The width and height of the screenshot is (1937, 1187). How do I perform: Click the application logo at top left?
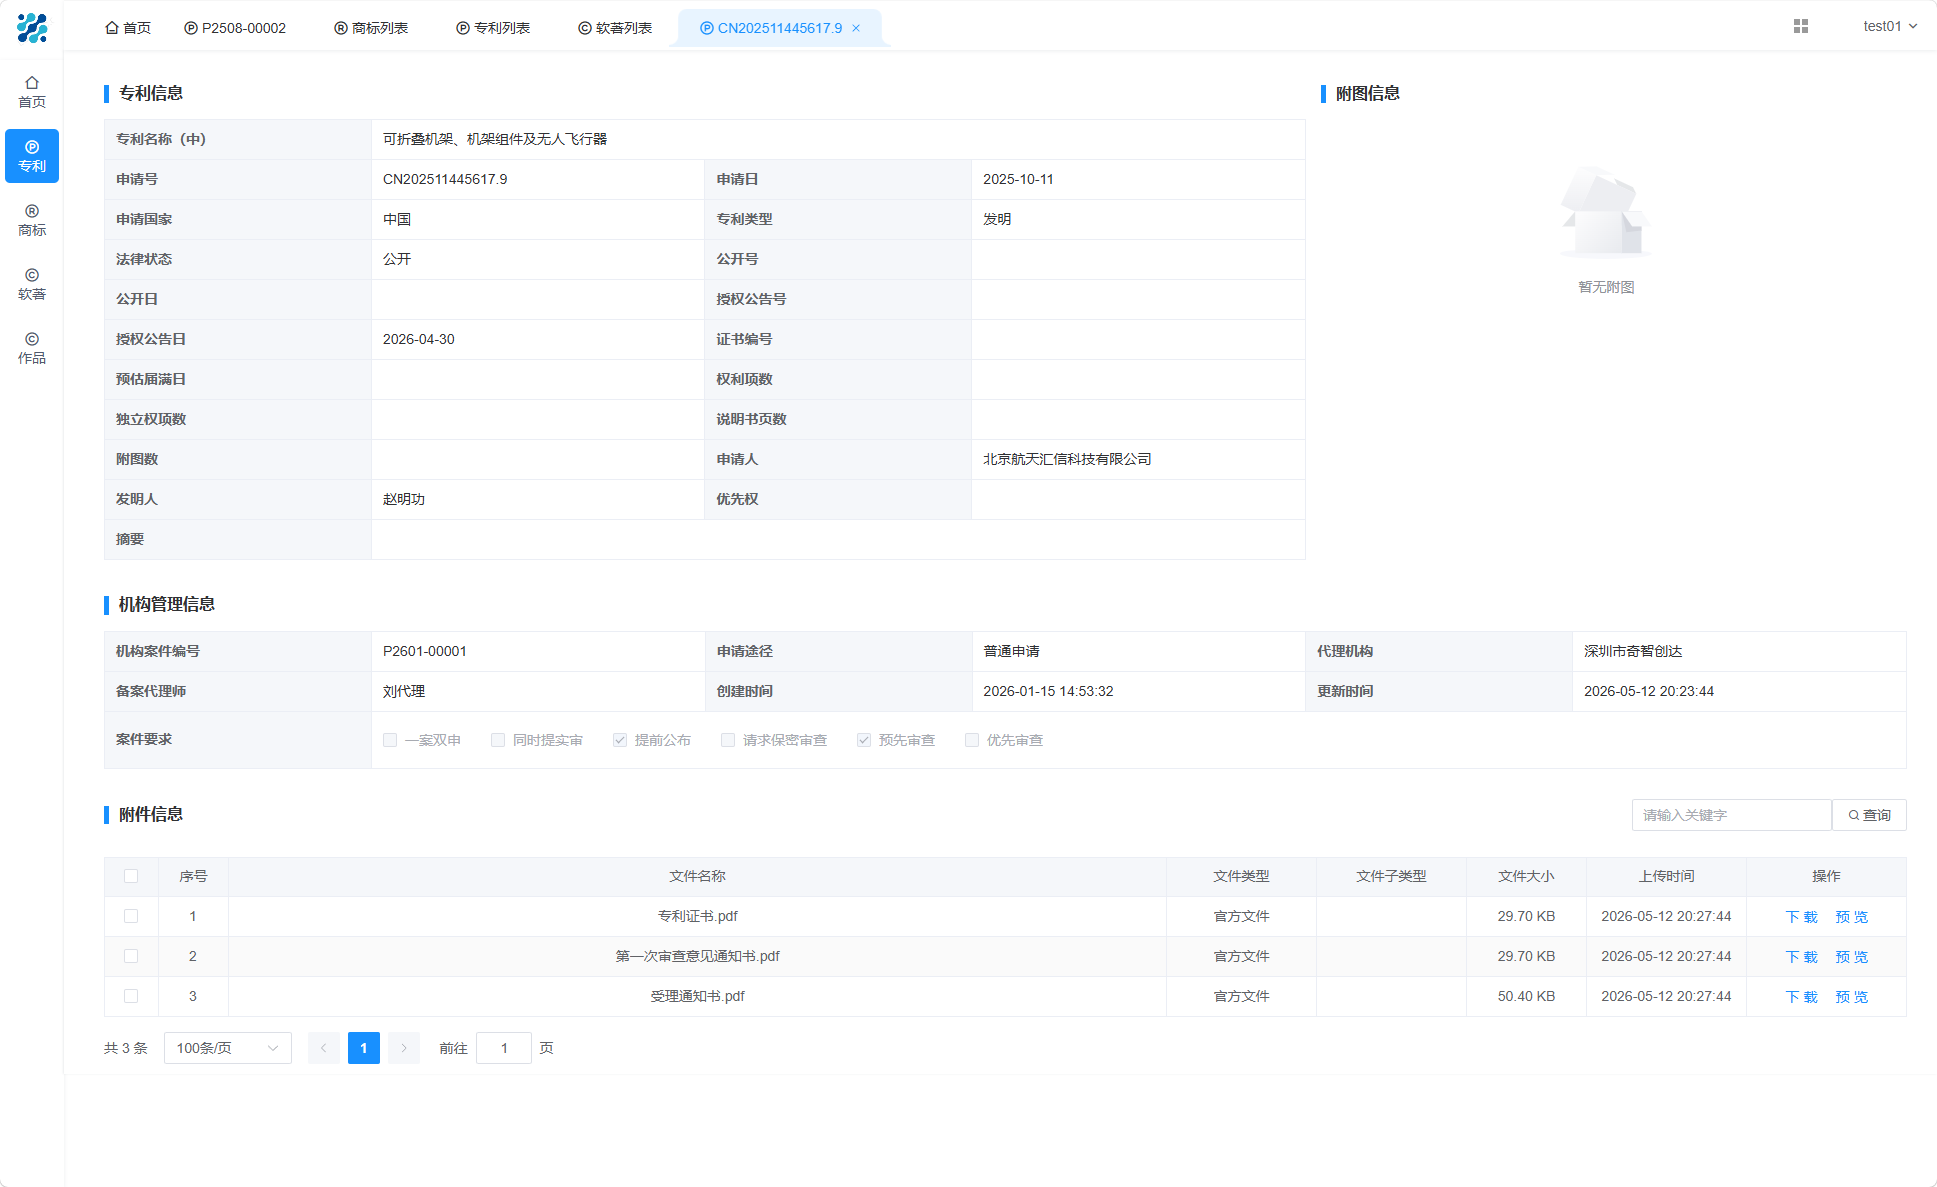32,27
